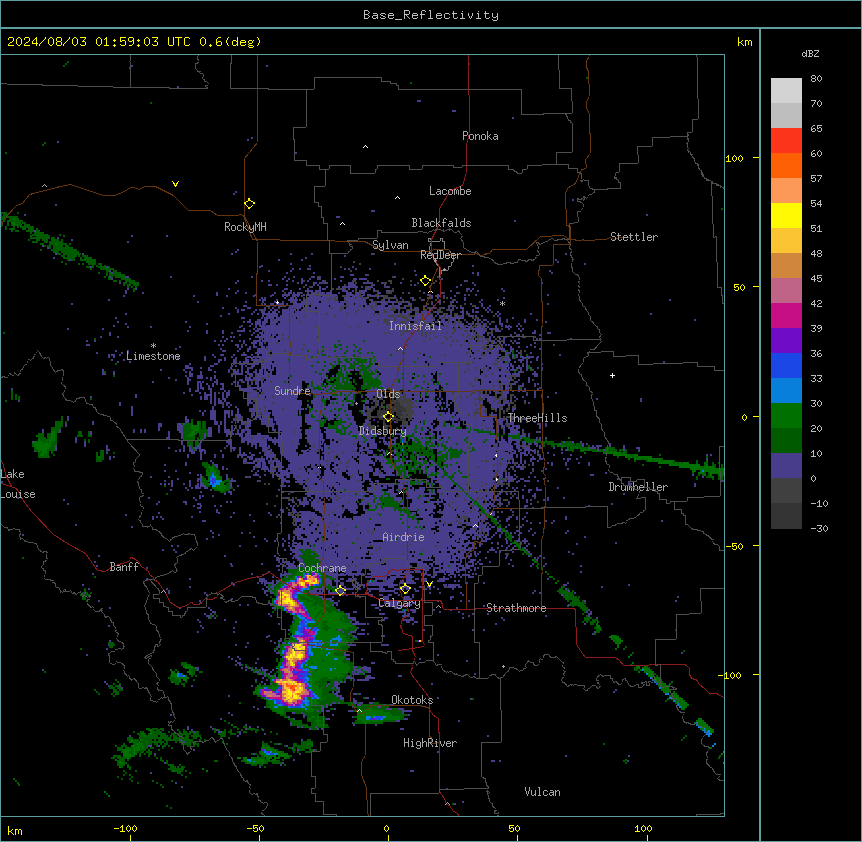Select the magenta 42-39 dBZ legend swatch

786,316
